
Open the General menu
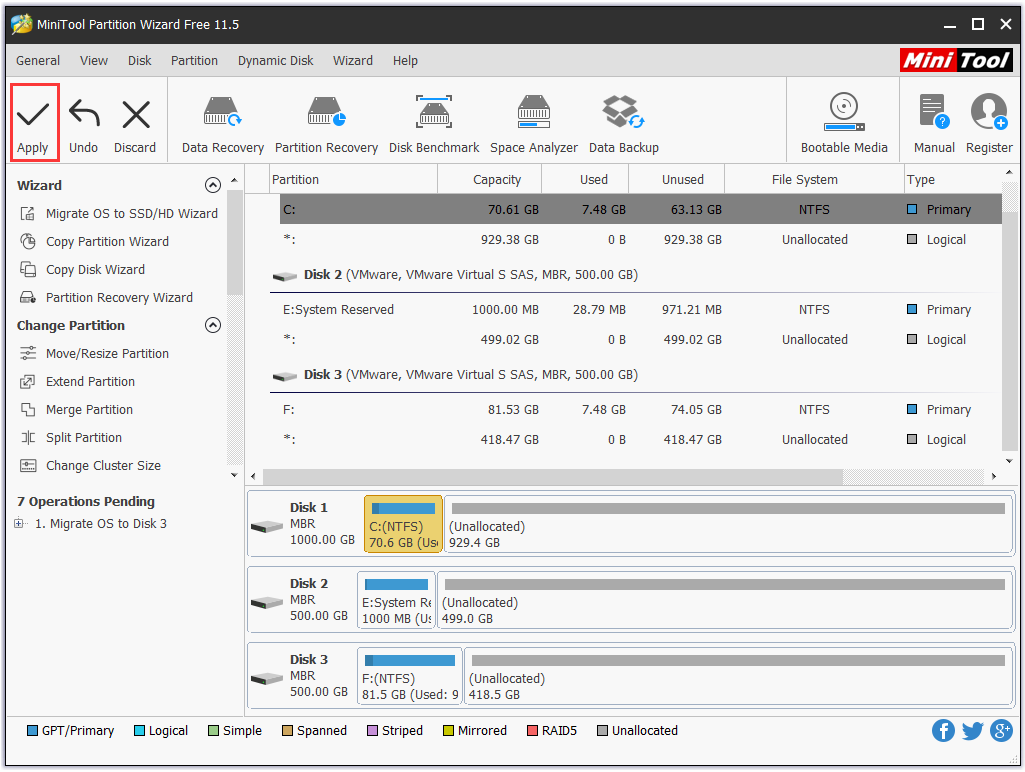(x=38, y=61)
